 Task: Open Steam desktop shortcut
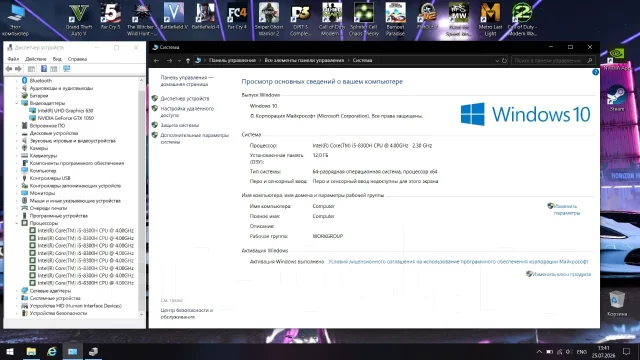(x=617, y=99)
